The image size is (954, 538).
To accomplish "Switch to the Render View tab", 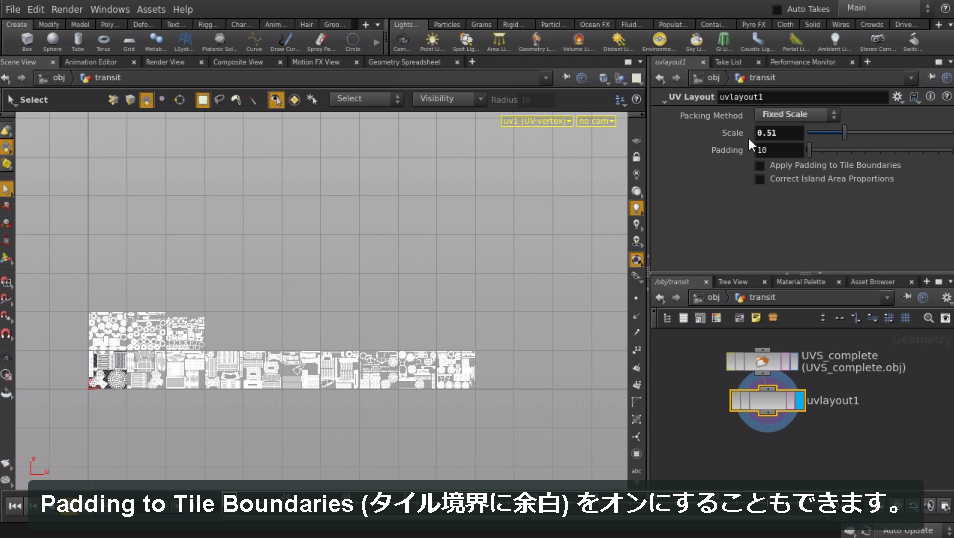I will pyautogui.click(x=165, y=62).
